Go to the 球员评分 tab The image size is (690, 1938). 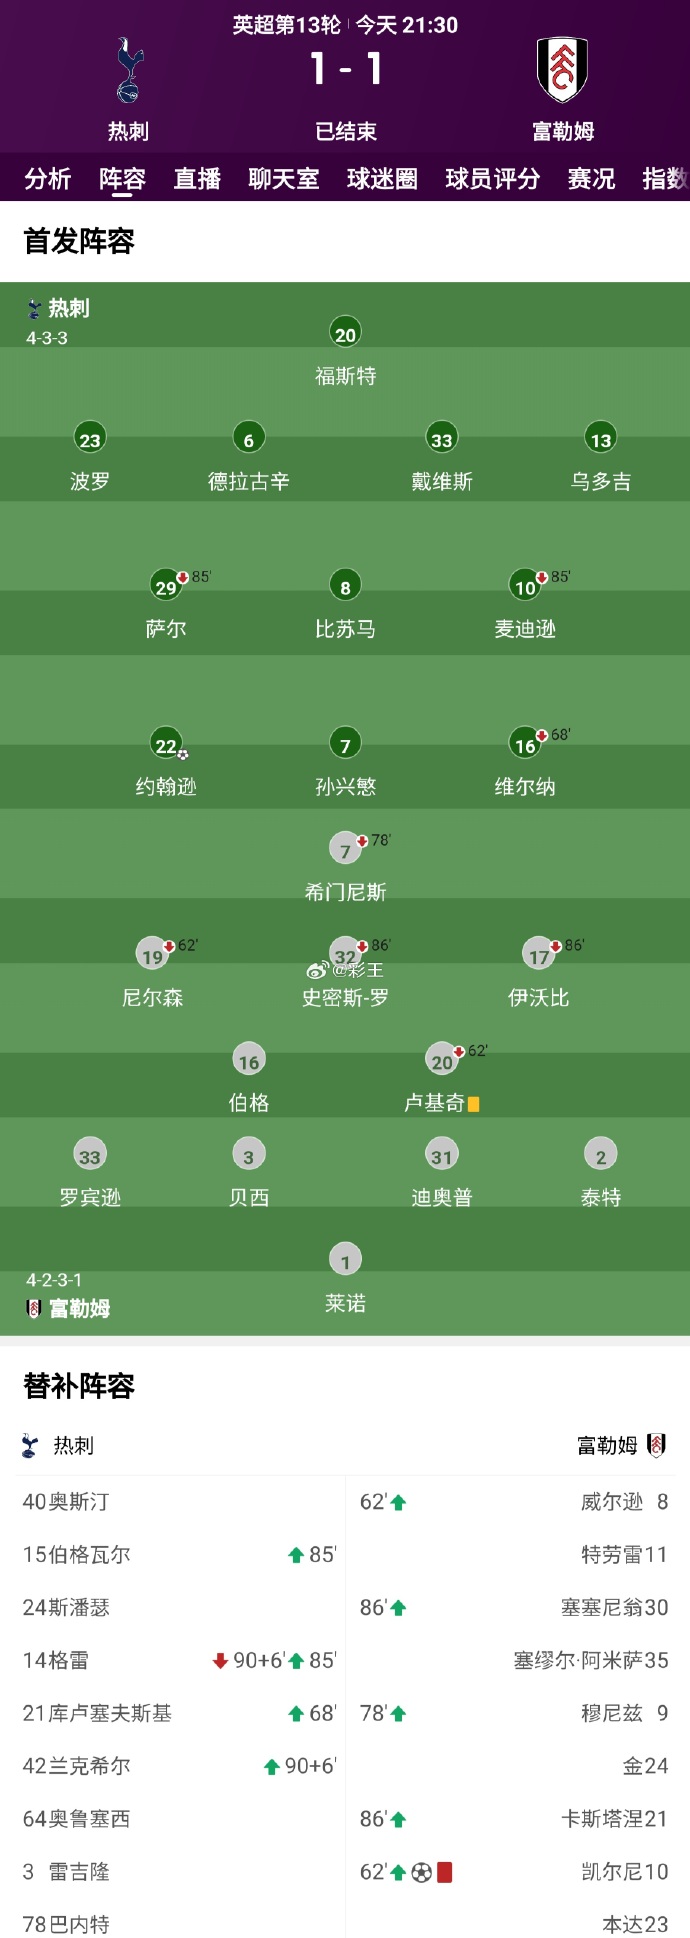coord(493,178)
